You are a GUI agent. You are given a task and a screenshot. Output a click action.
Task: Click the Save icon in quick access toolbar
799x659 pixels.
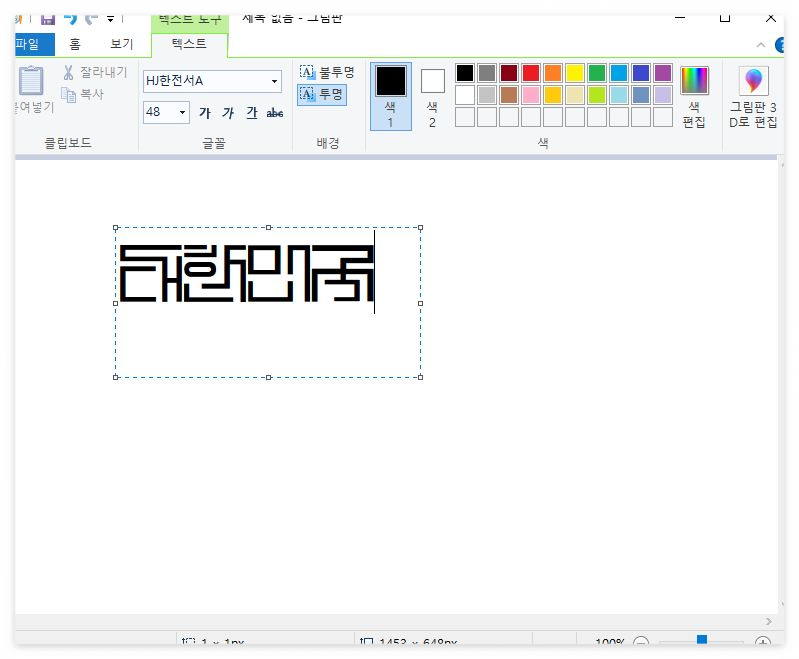coord(48,19)
